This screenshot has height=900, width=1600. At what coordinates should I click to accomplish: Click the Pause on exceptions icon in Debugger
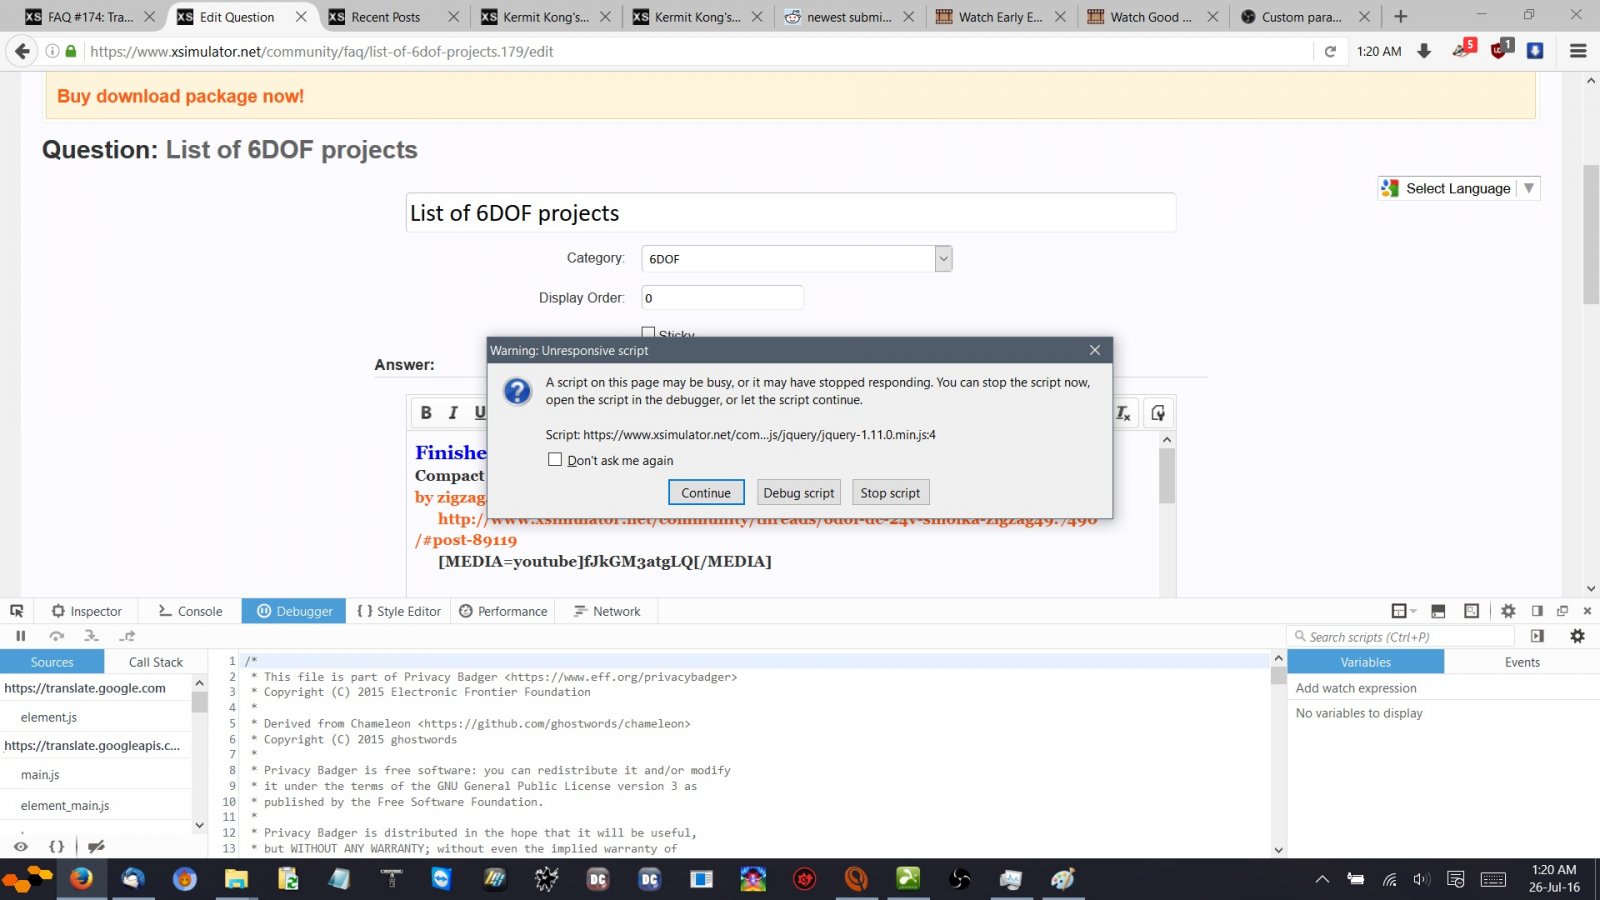(20, 636)
